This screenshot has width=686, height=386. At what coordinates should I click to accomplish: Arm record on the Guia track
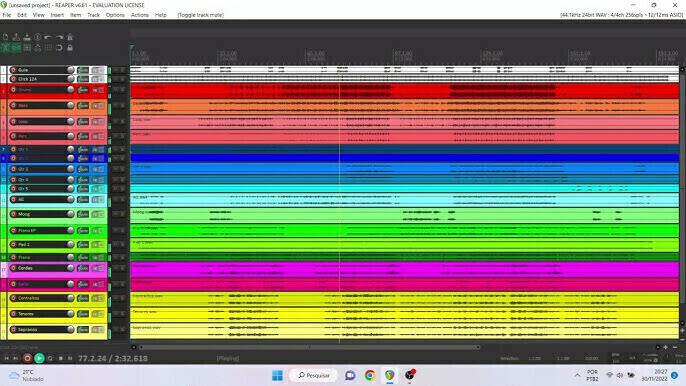pos(13,70)
